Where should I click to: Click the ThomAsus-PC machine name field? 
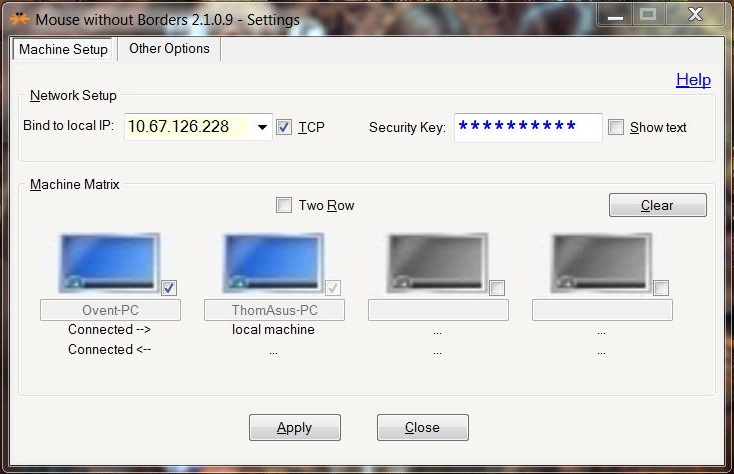(x=274, y=310)
